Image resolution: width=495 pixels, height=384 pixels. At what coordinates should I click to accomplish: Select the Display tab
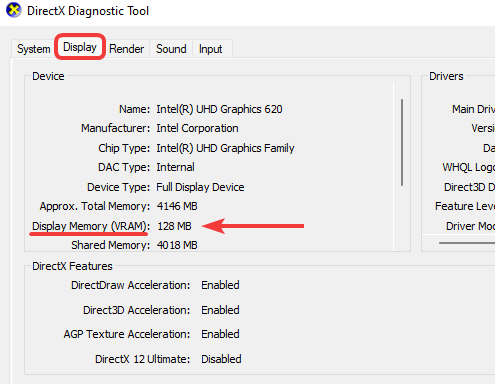(80, 47)
